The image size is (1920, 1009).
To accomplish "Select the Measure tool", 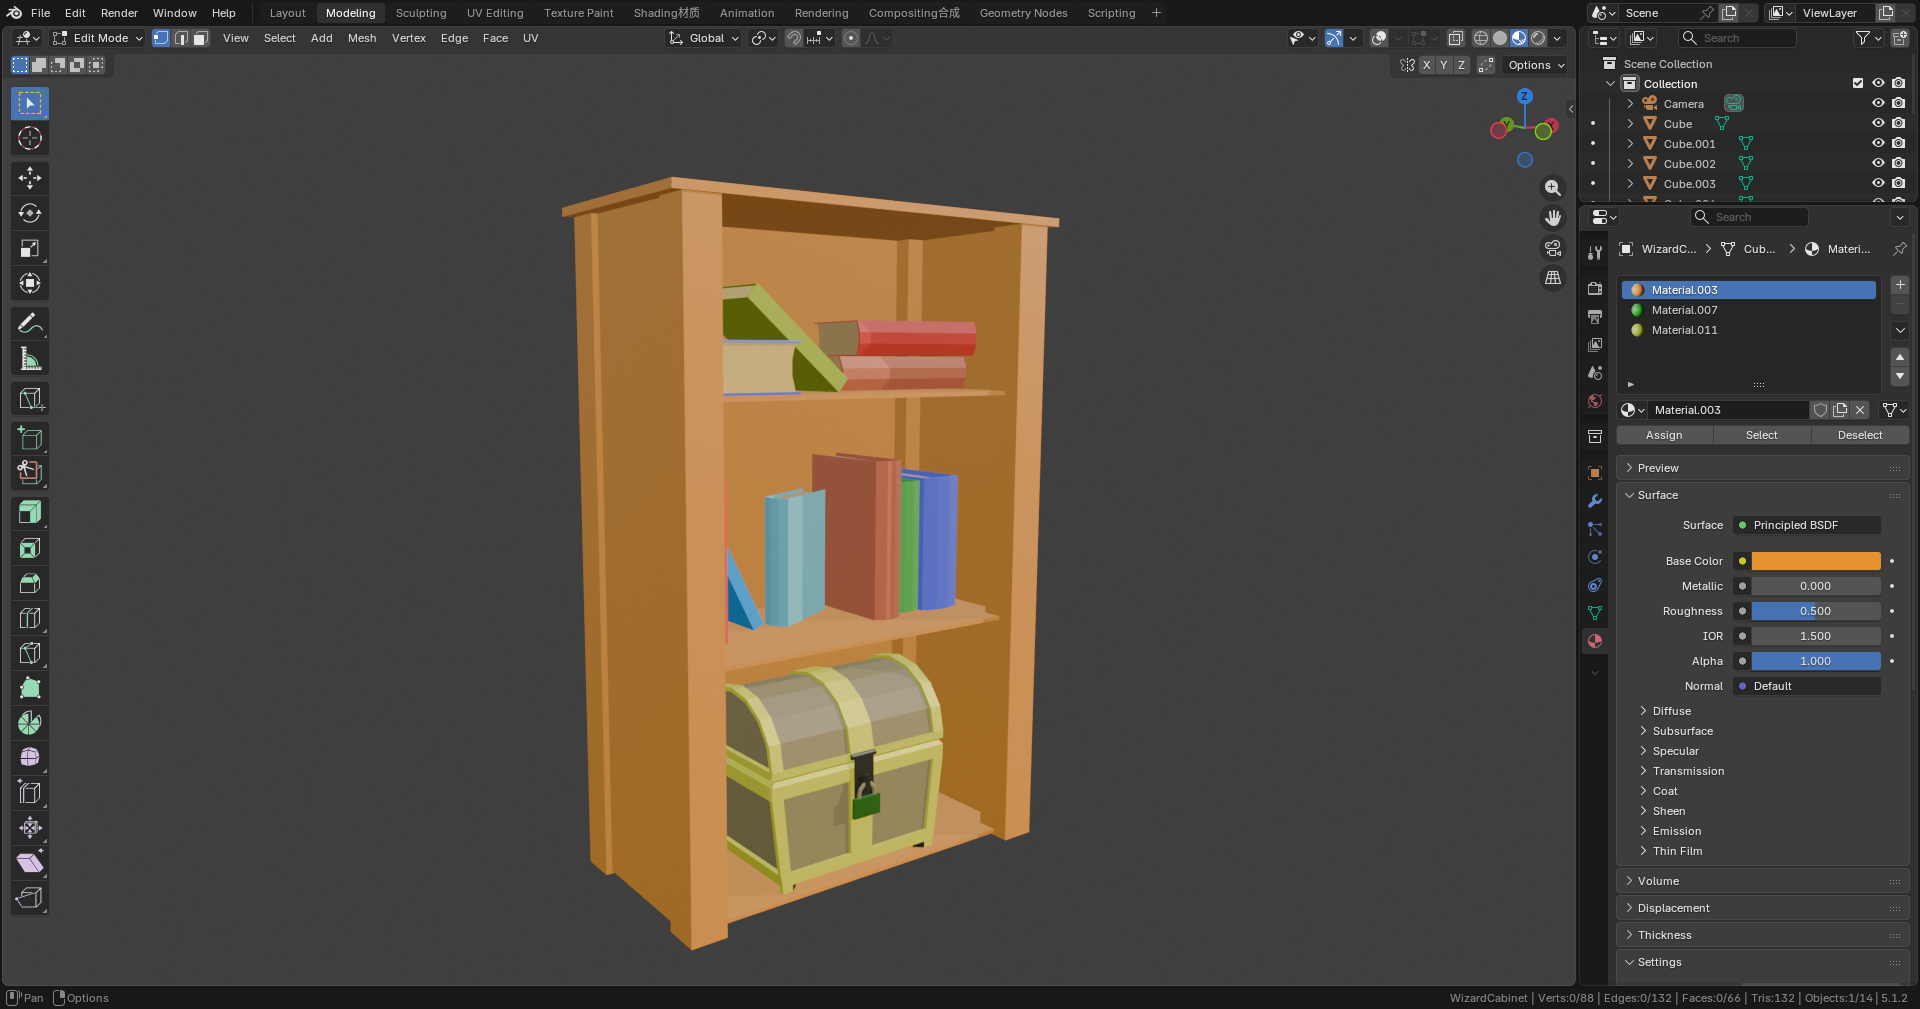I will click(x=30, y=358).
